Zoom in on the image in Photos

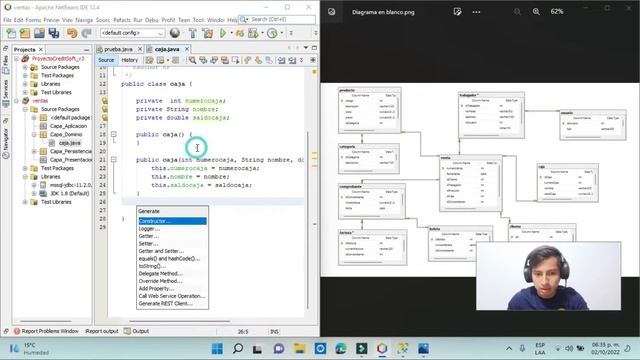click(x=536, y=12)
